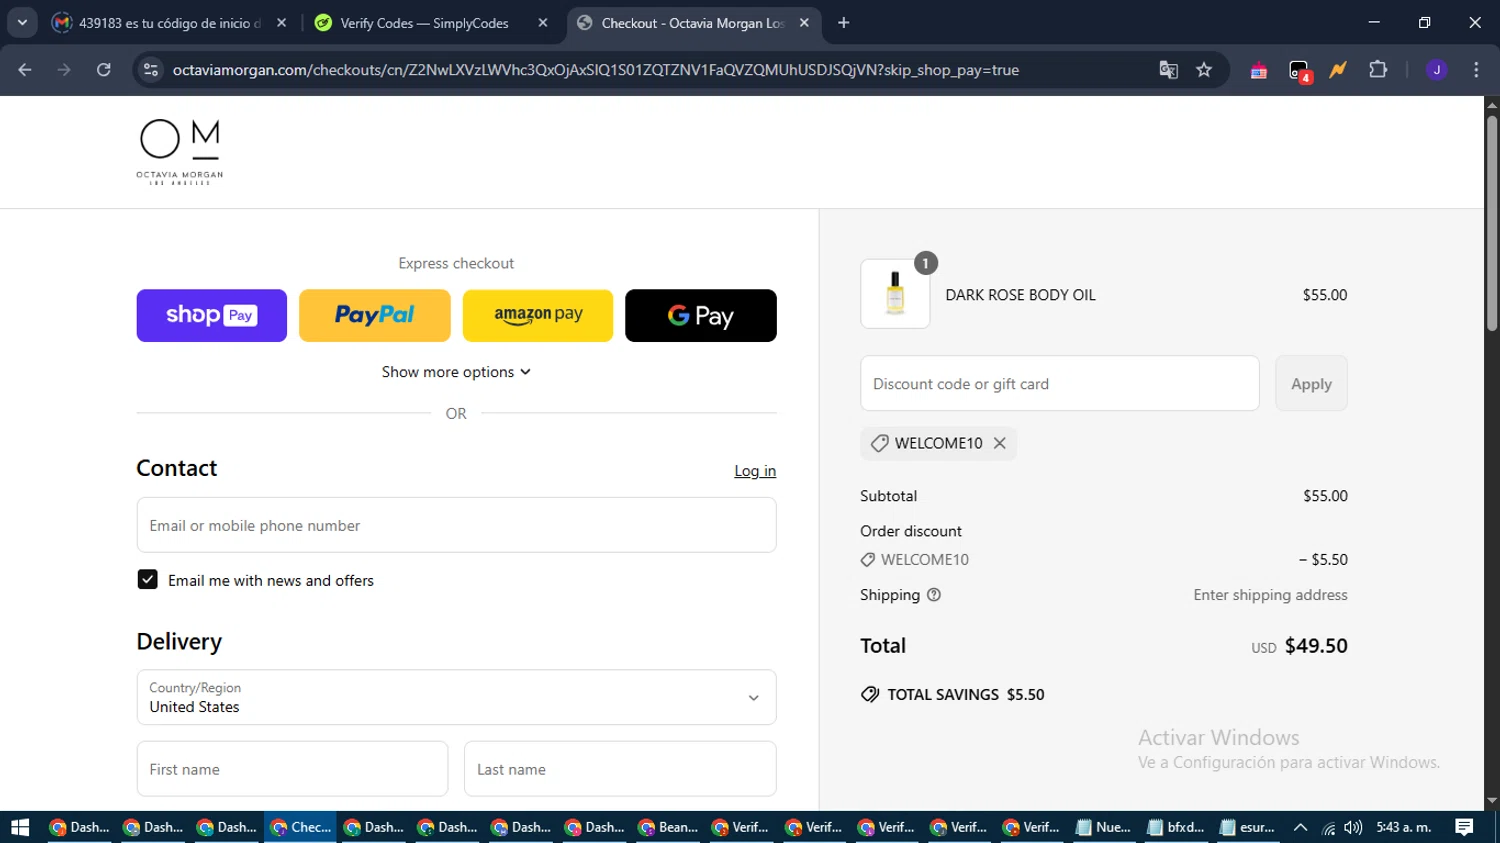Open the tab search dropdown arrow
This screenshot has width=1500, height=843.
[21, 23]
